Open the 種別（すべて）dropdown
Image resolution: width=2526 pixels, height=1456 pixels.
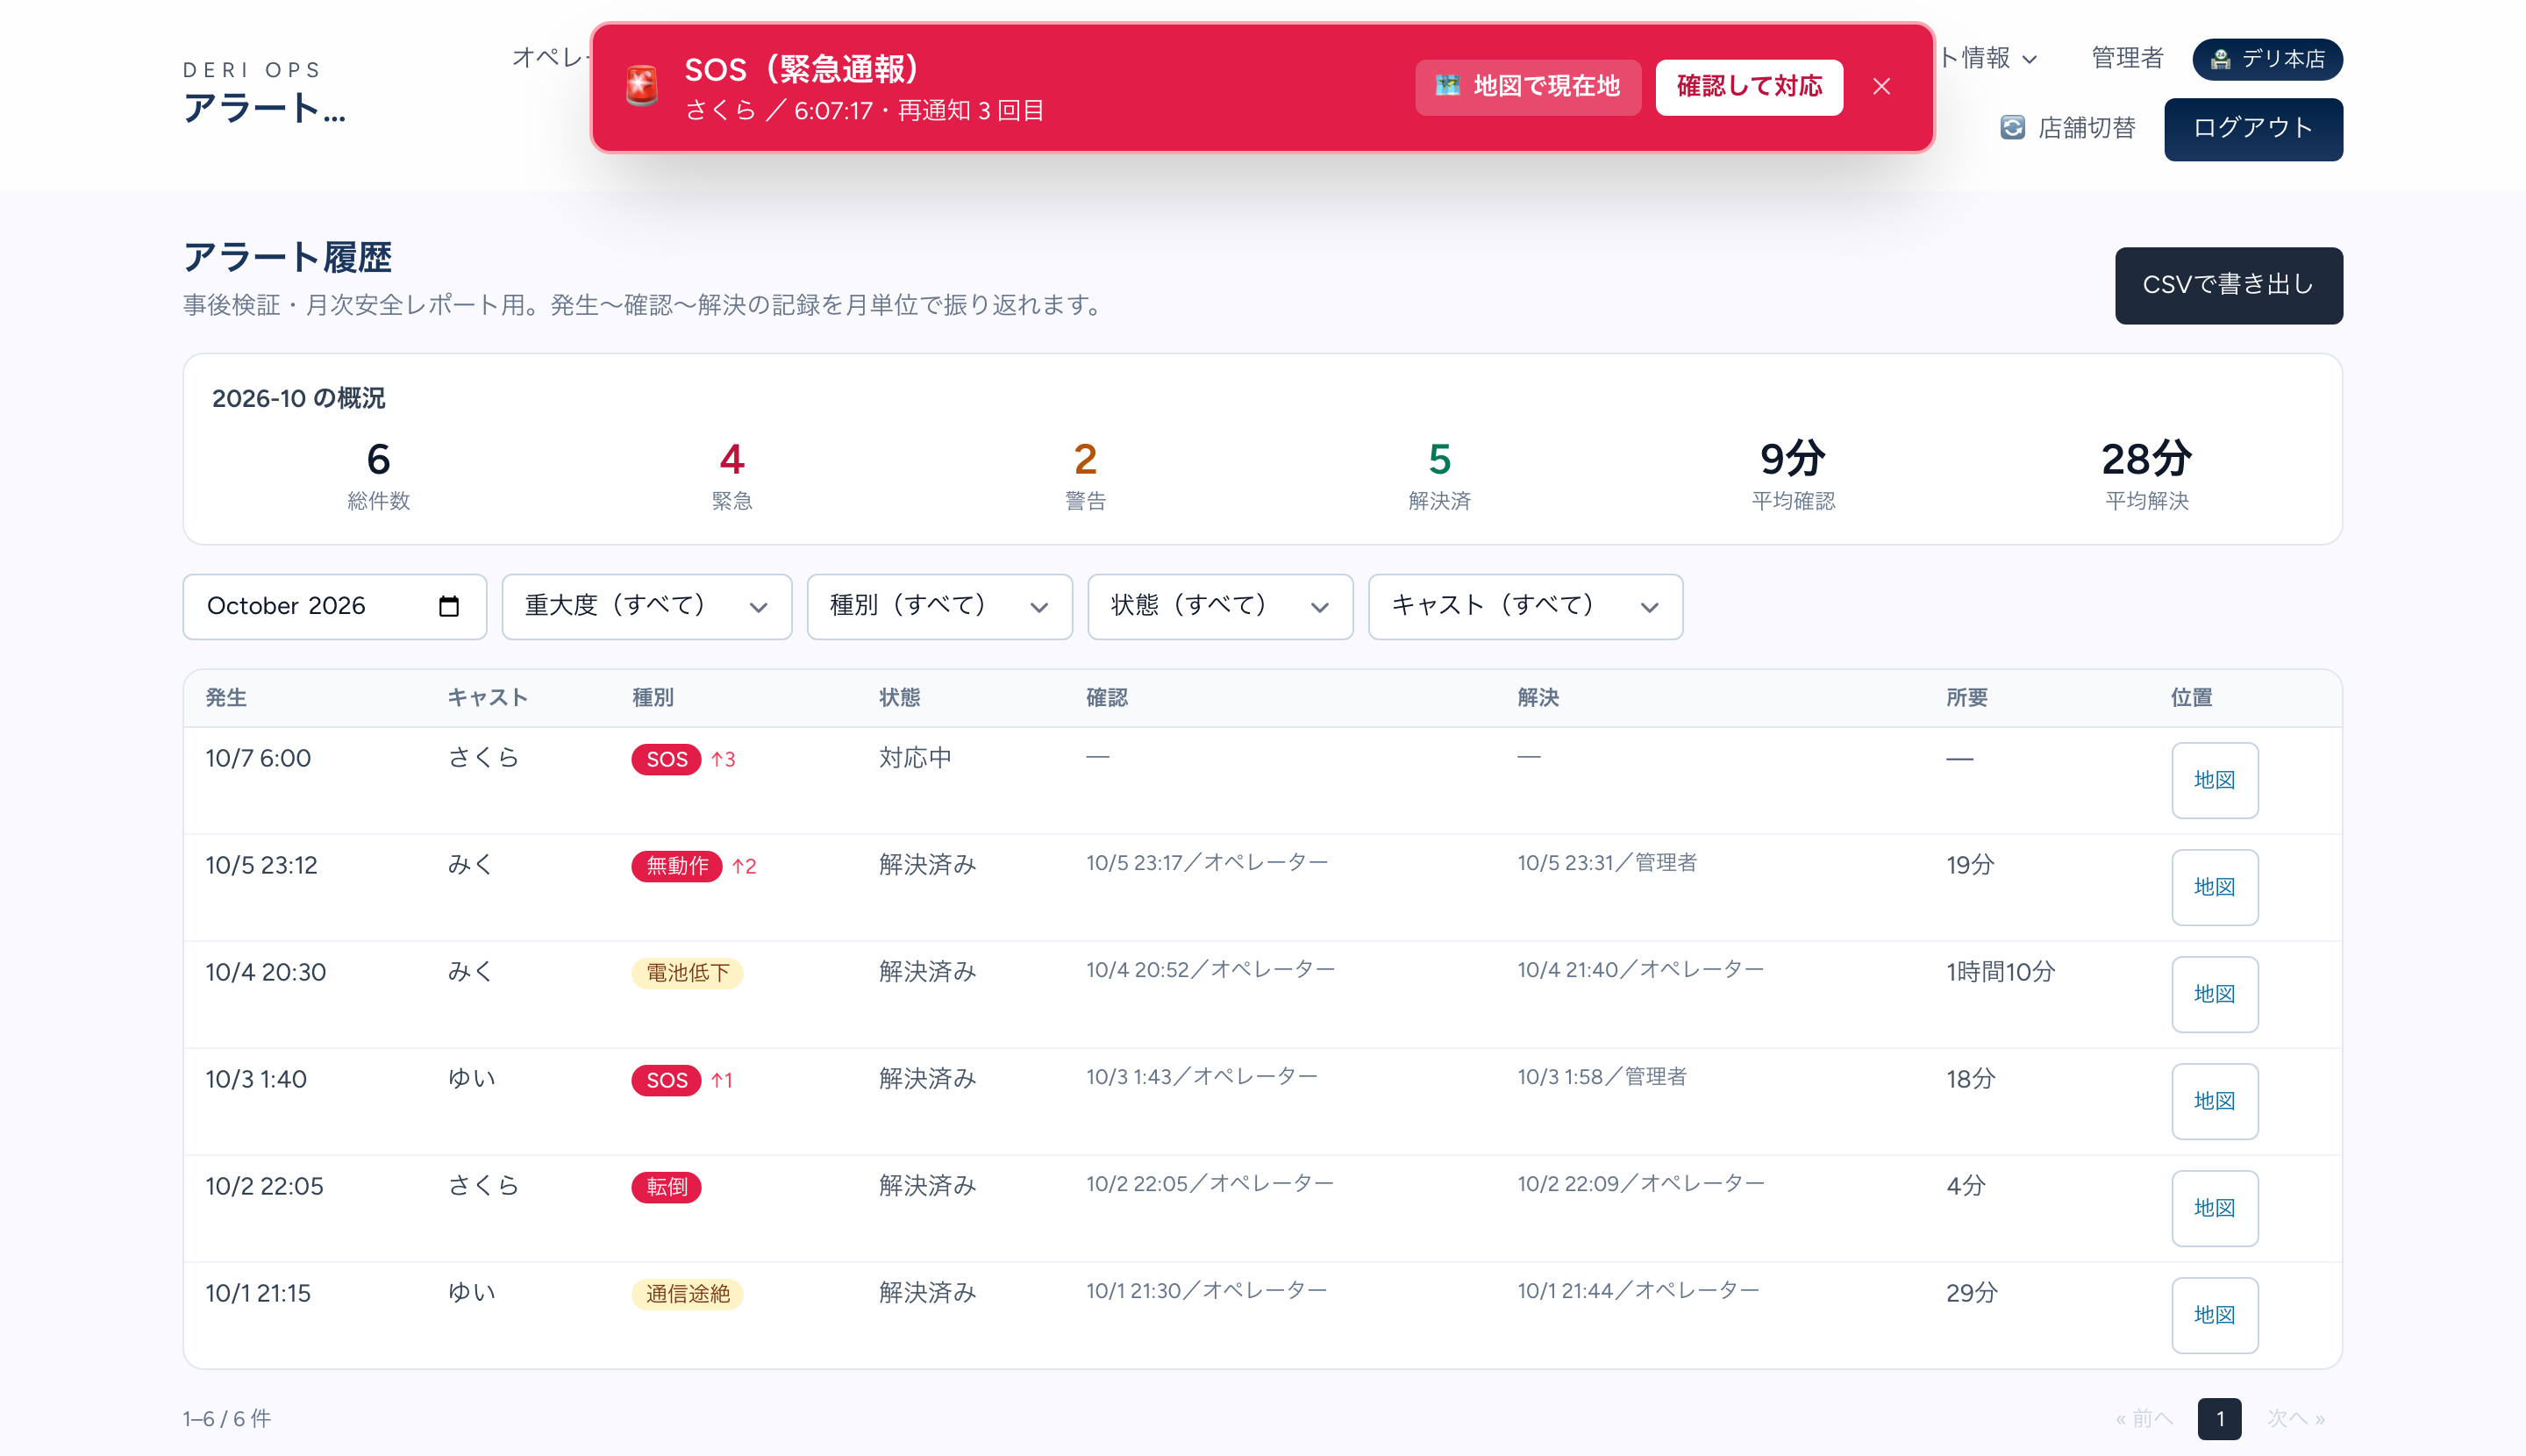click(939, 606)
